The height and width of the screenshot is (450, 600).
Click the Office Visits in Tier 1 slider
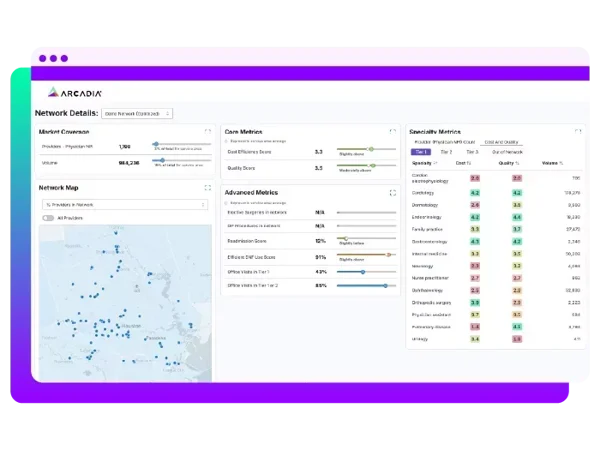coord(366,272)
